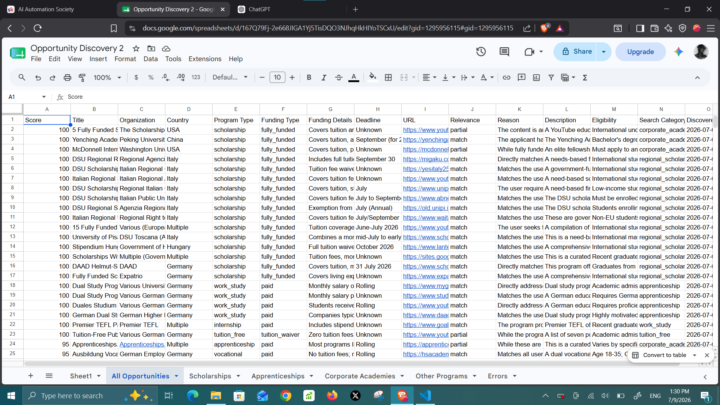The height and width of the screenshot is (405, 720).
Task: Click the insert link icon
Action: point(506,78)
